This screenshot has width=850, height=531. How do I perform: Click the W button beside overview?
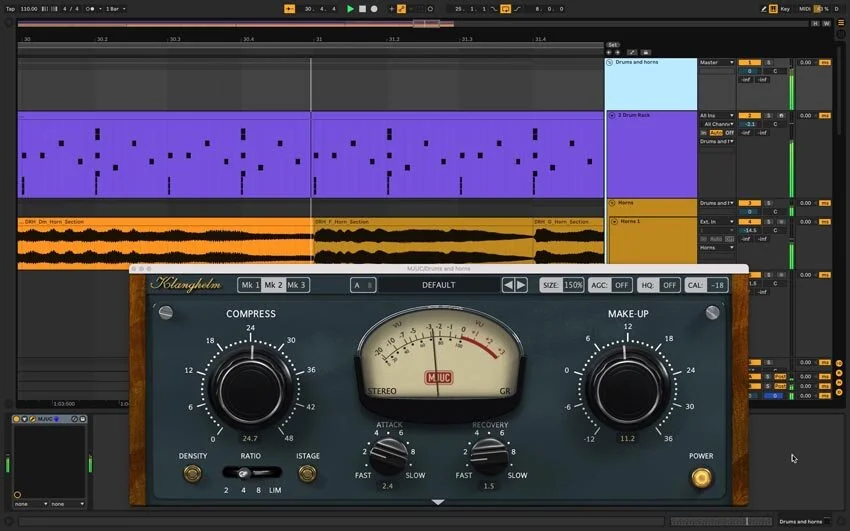point(826,23)
